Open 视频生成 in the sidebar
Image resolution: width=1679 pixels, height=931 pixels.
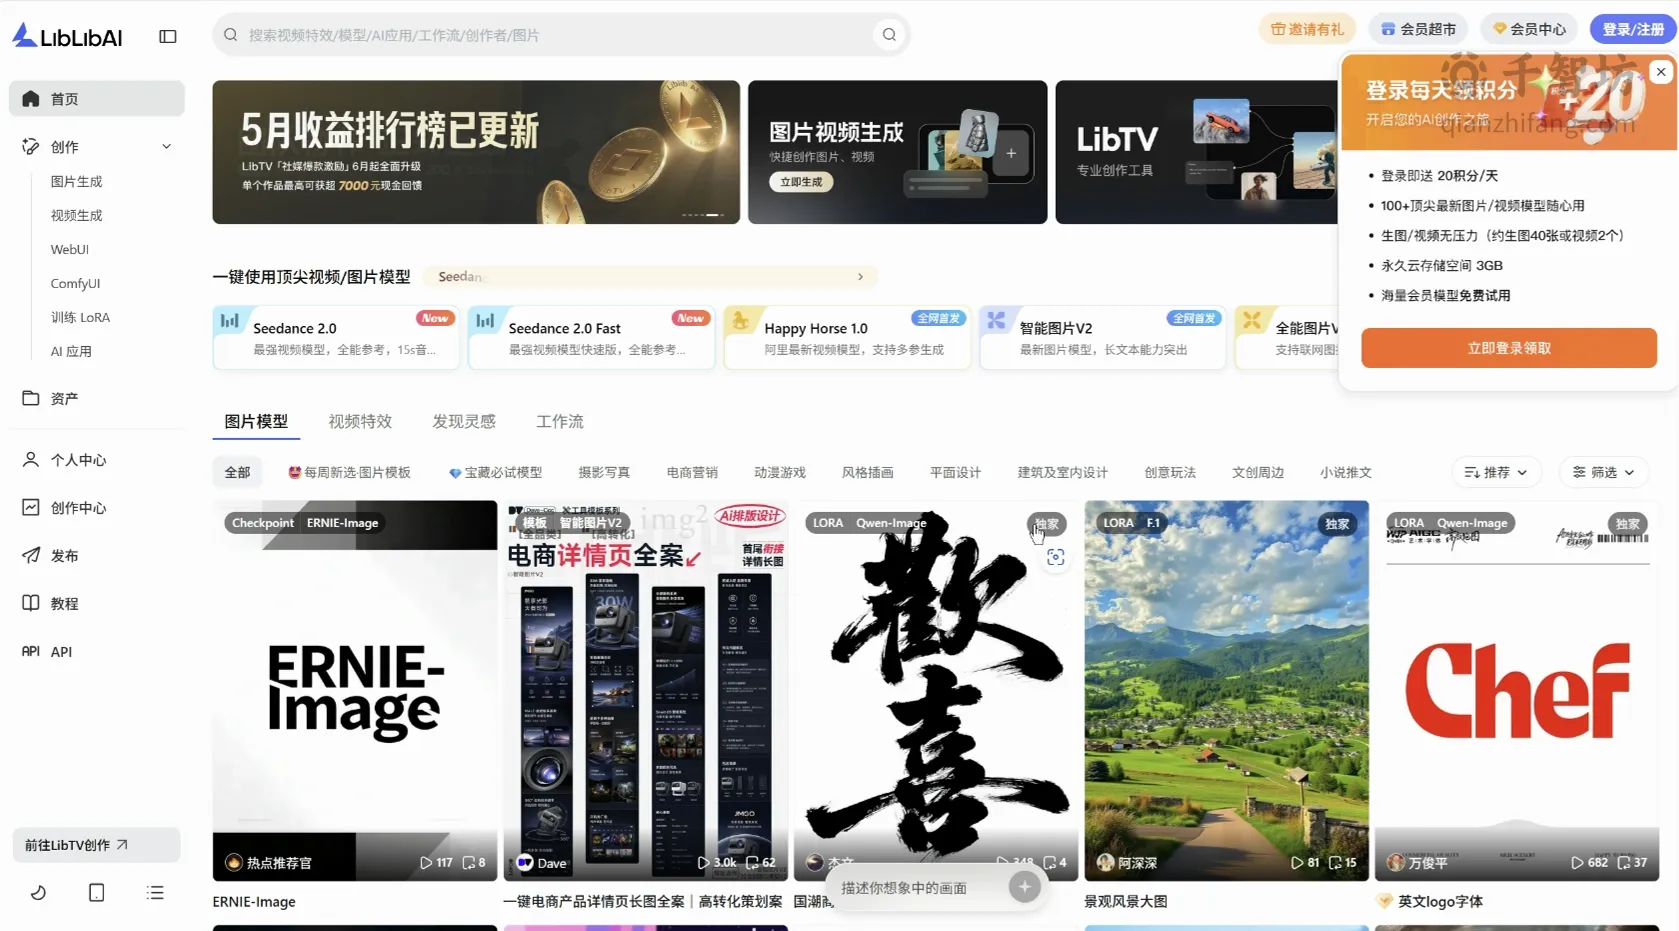click(x=77, y=216)
